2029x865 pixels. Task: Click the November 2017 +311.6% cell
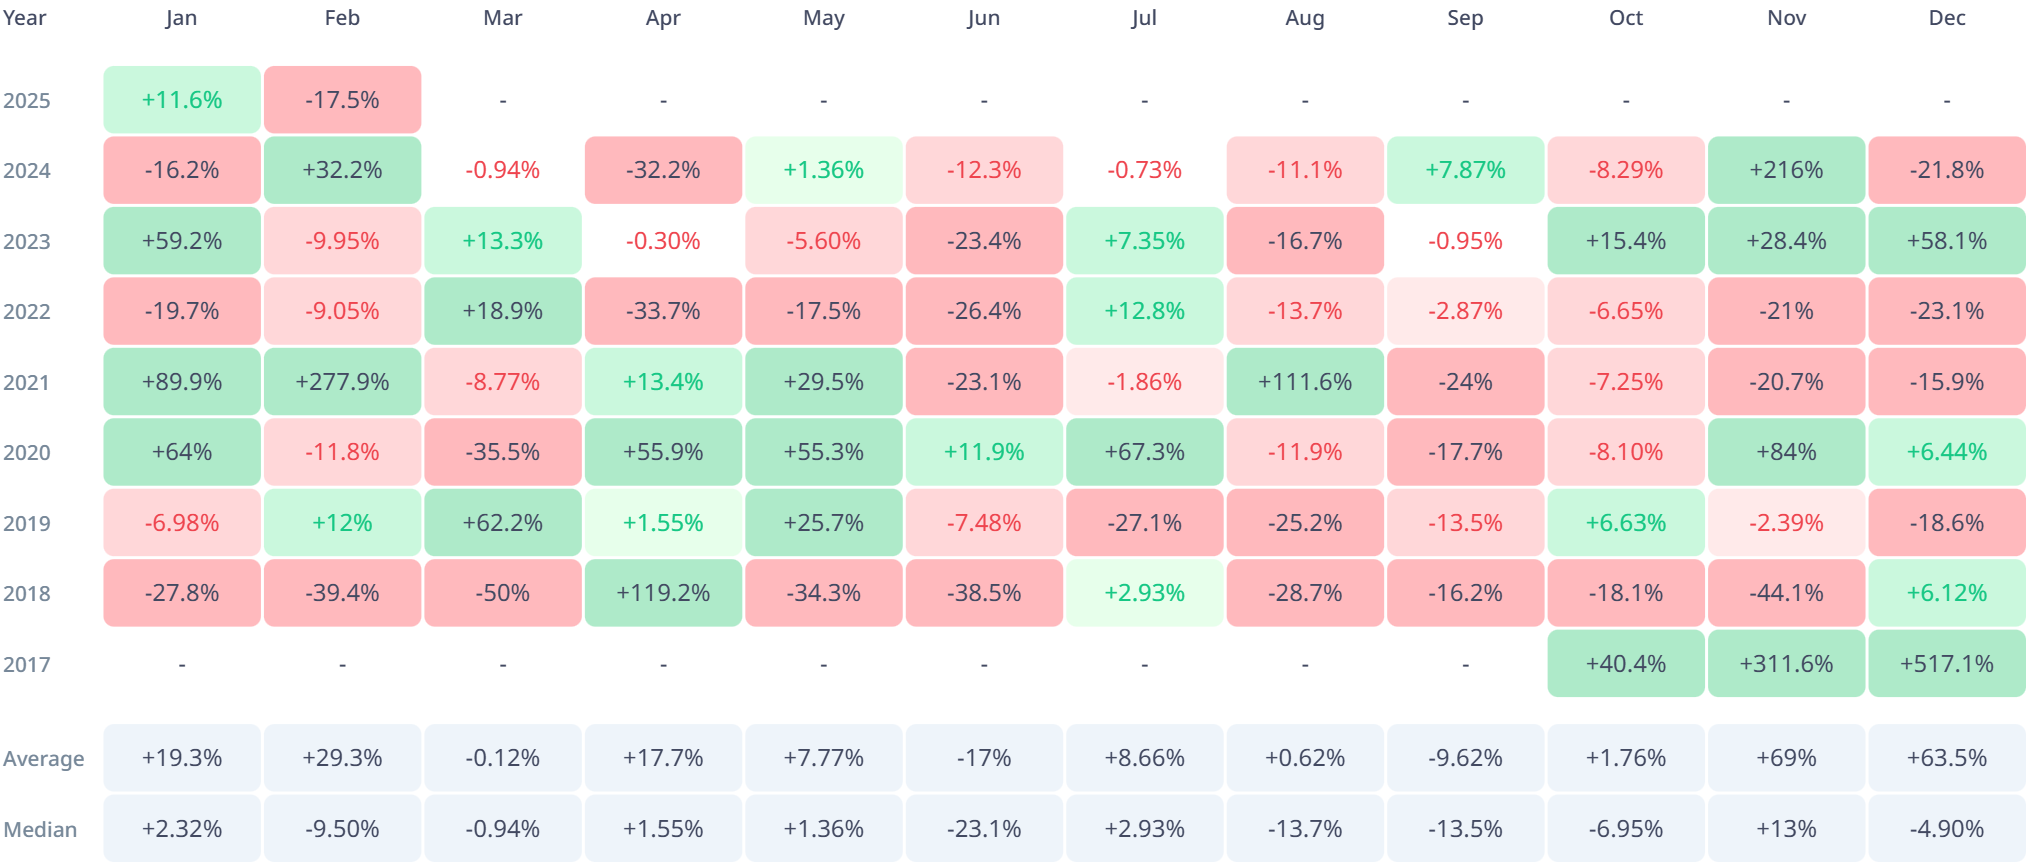[x=1786, y=664]
